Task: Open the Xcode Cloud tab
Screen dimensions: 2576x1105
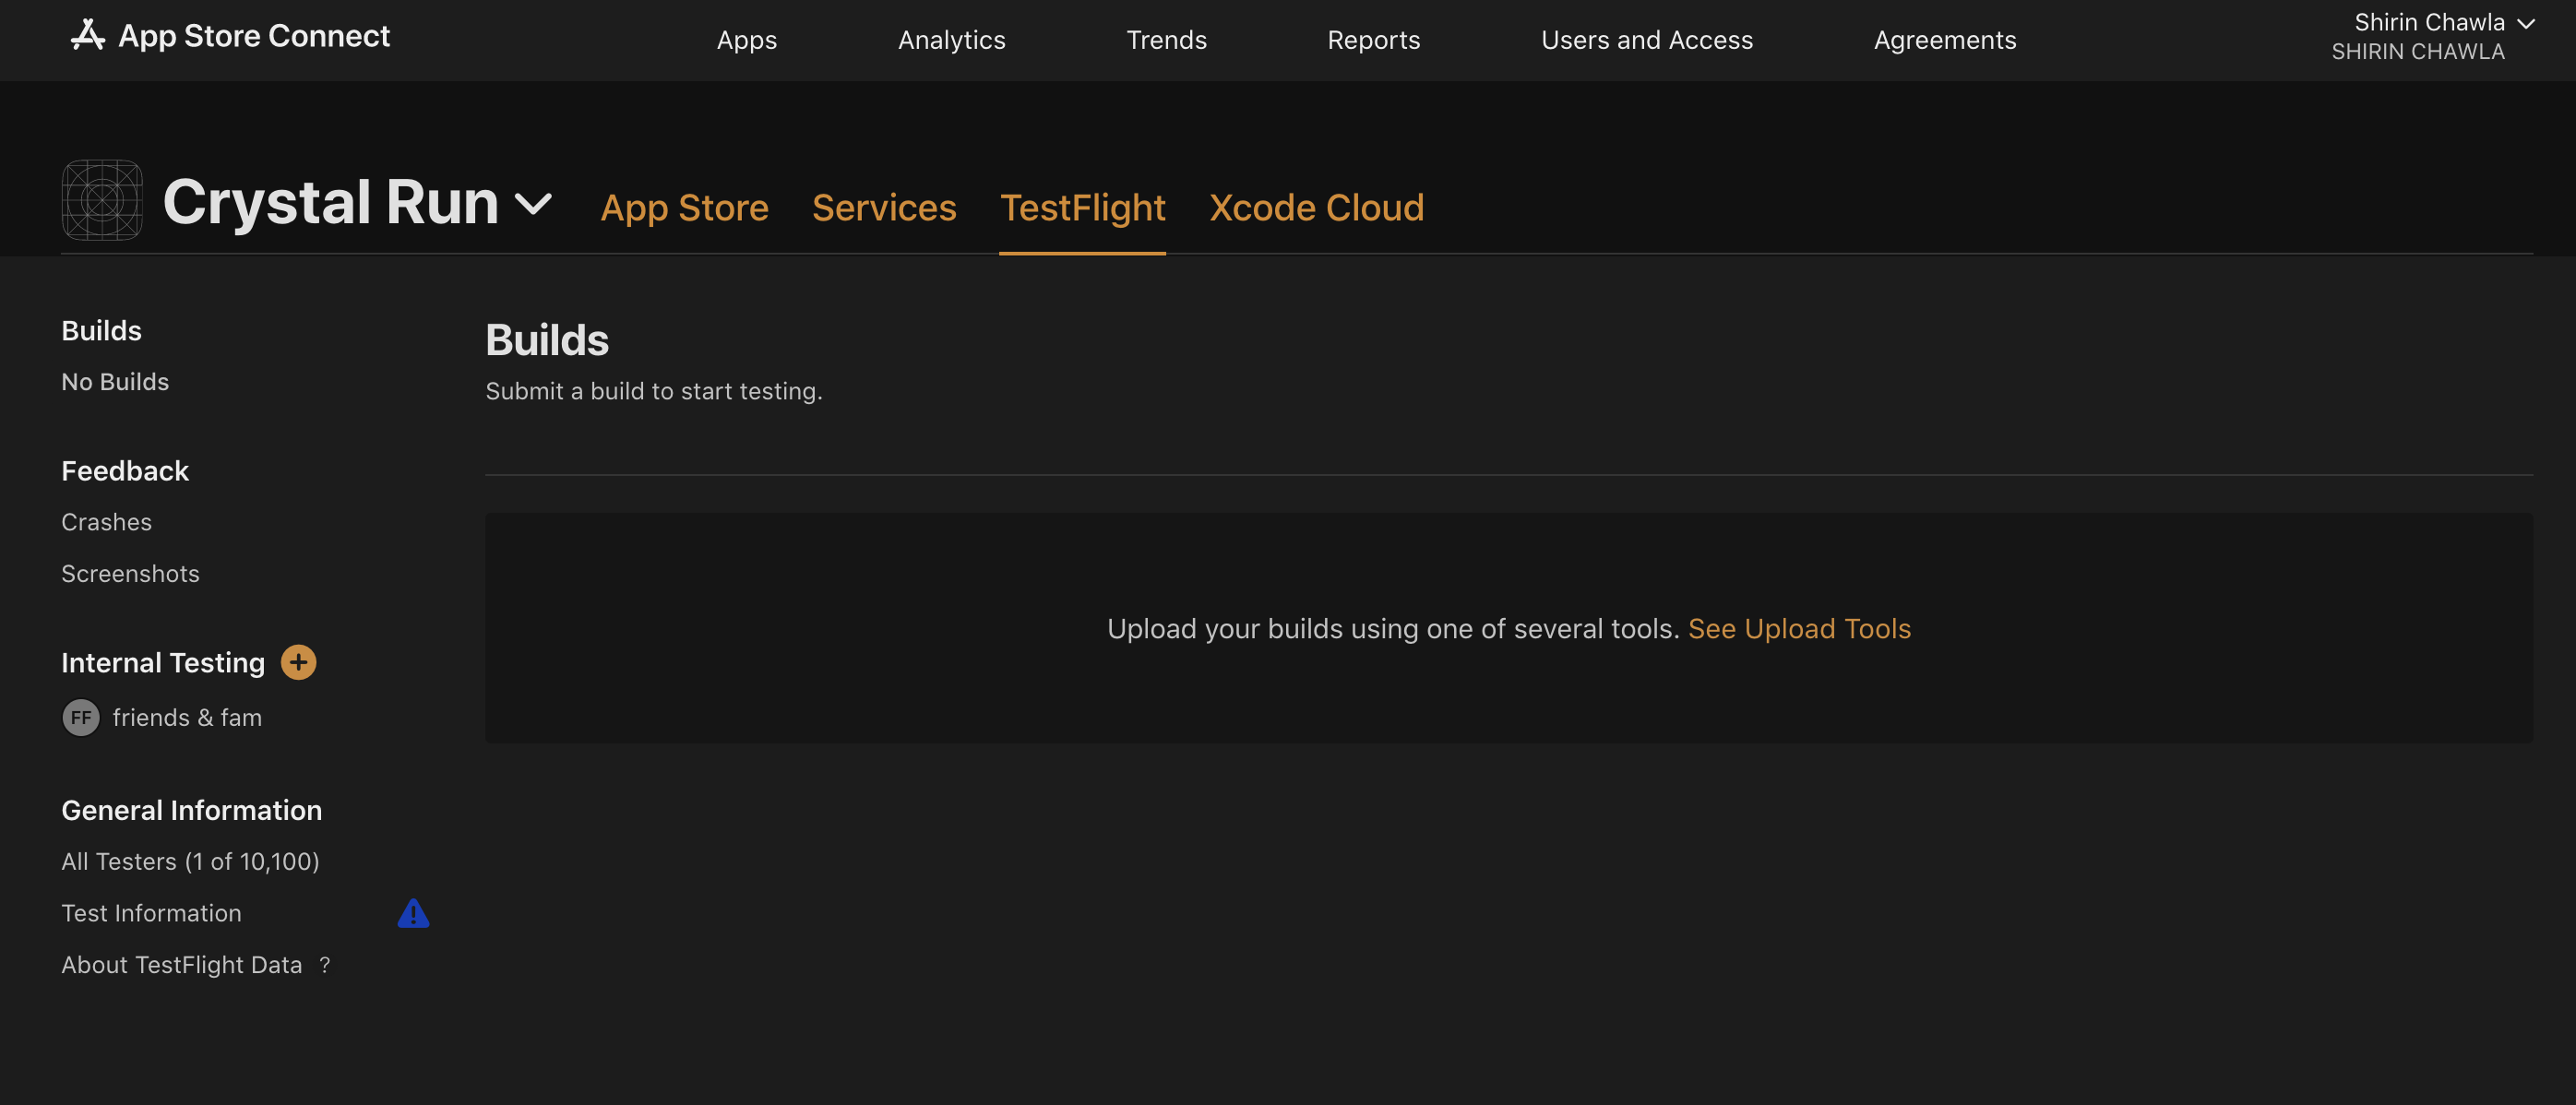Action: (x=1316, y=207)
